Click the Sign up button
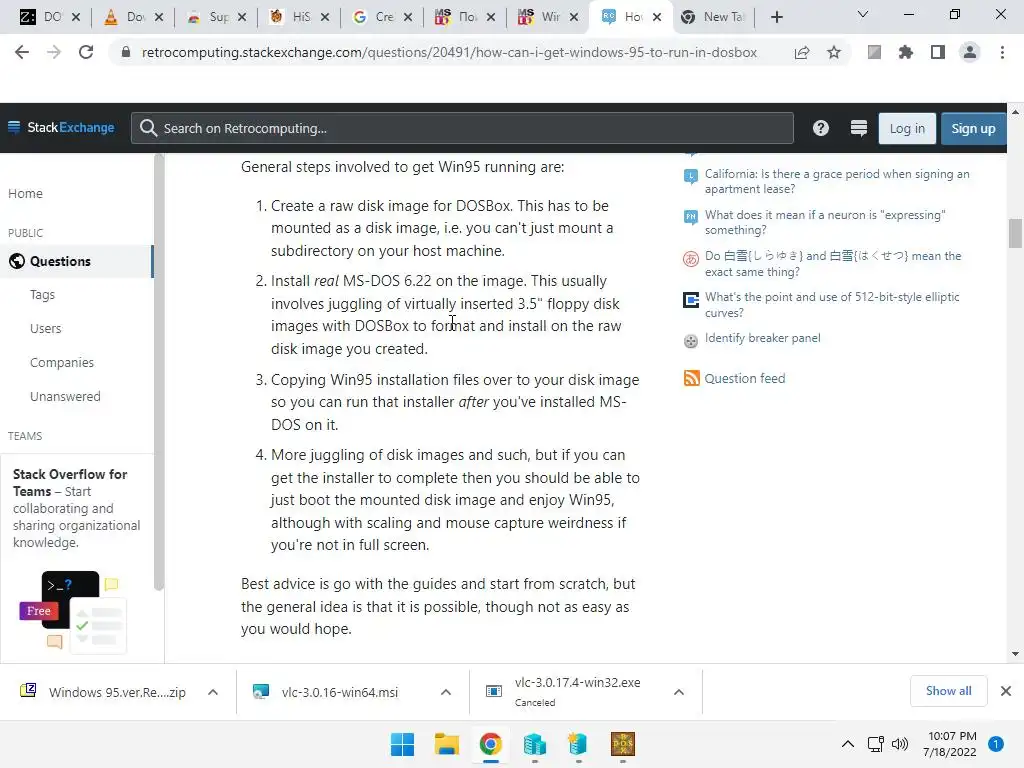The height and width of the screenshot is (768, 1024). 973,129
